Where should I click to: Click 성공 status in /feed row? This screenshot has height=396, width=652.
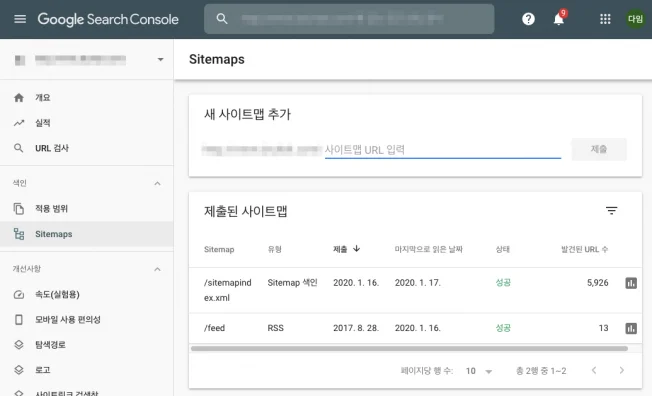point(503,328)
